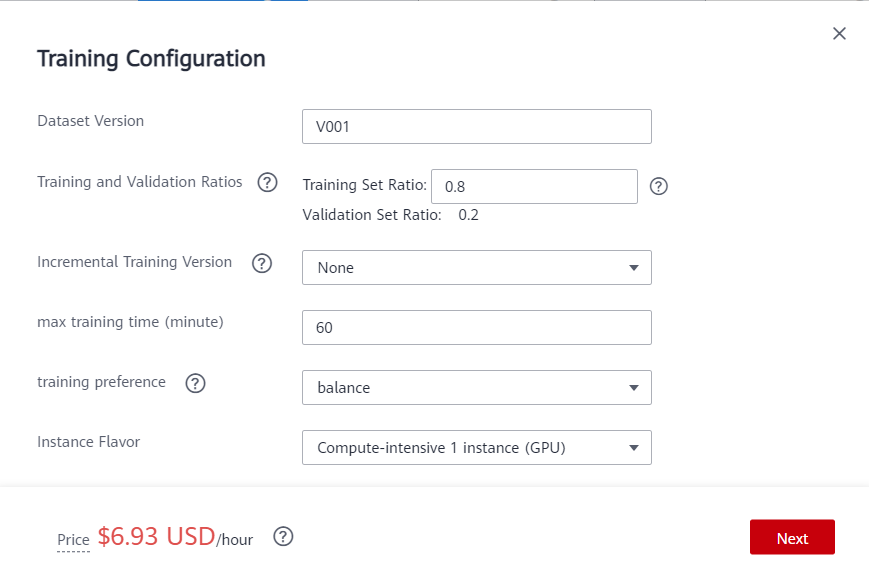Click the Dataset Version field showing V001
Viewport: 869px width, 584px height.
[477, 127]
